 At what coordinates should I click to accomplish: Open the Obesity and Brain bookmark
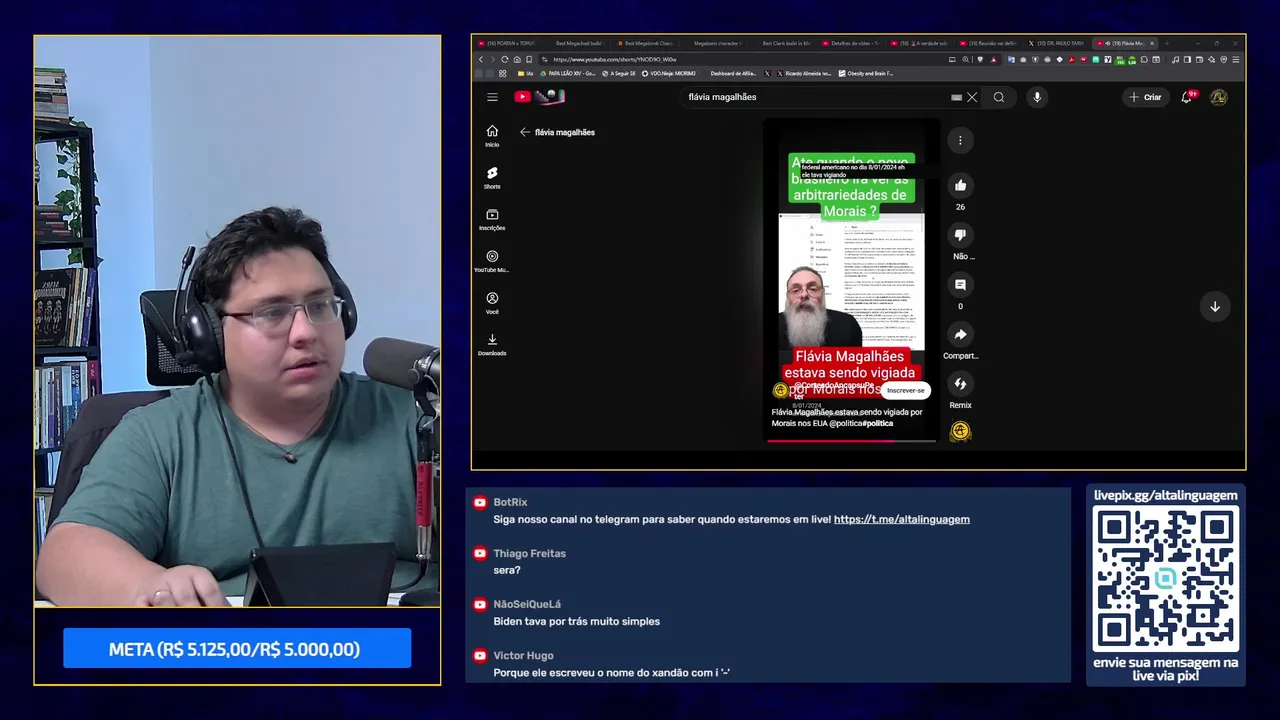(x=866, y=73)
